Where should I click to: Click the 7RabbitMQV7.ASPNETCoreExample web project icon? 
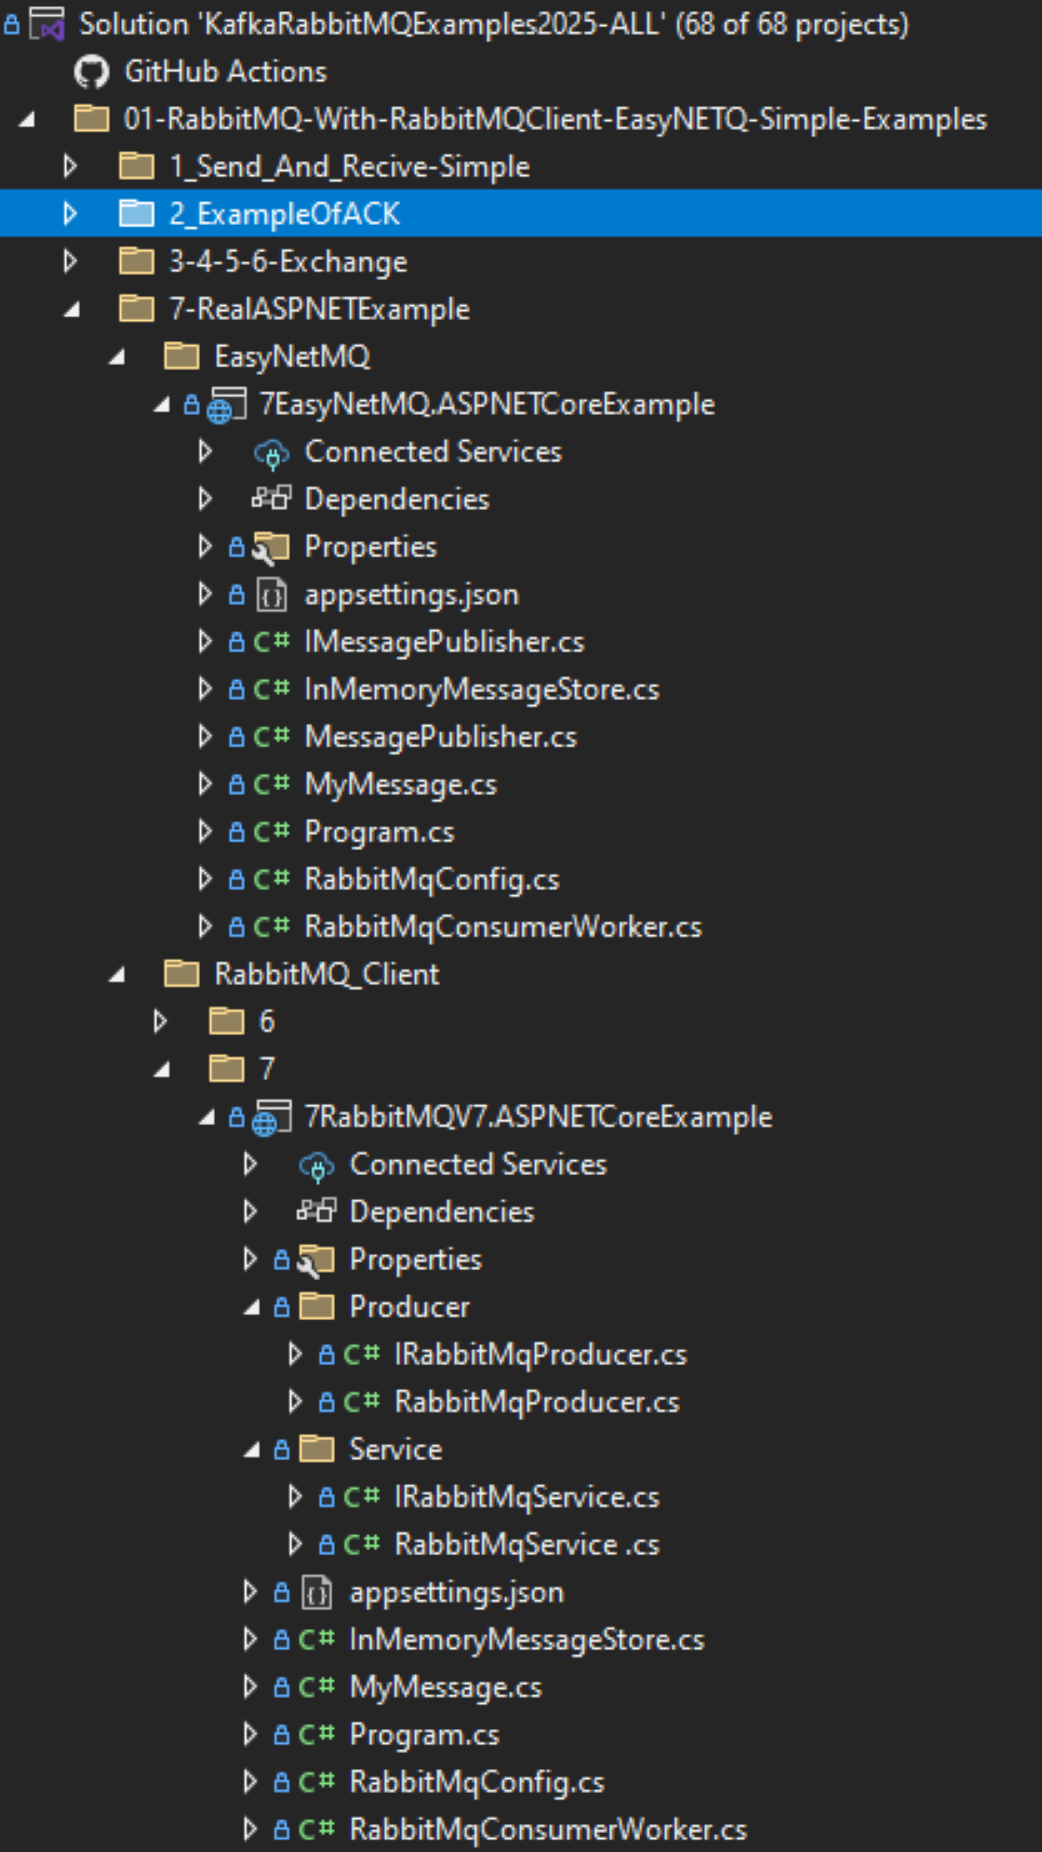tap(271, 1117)
